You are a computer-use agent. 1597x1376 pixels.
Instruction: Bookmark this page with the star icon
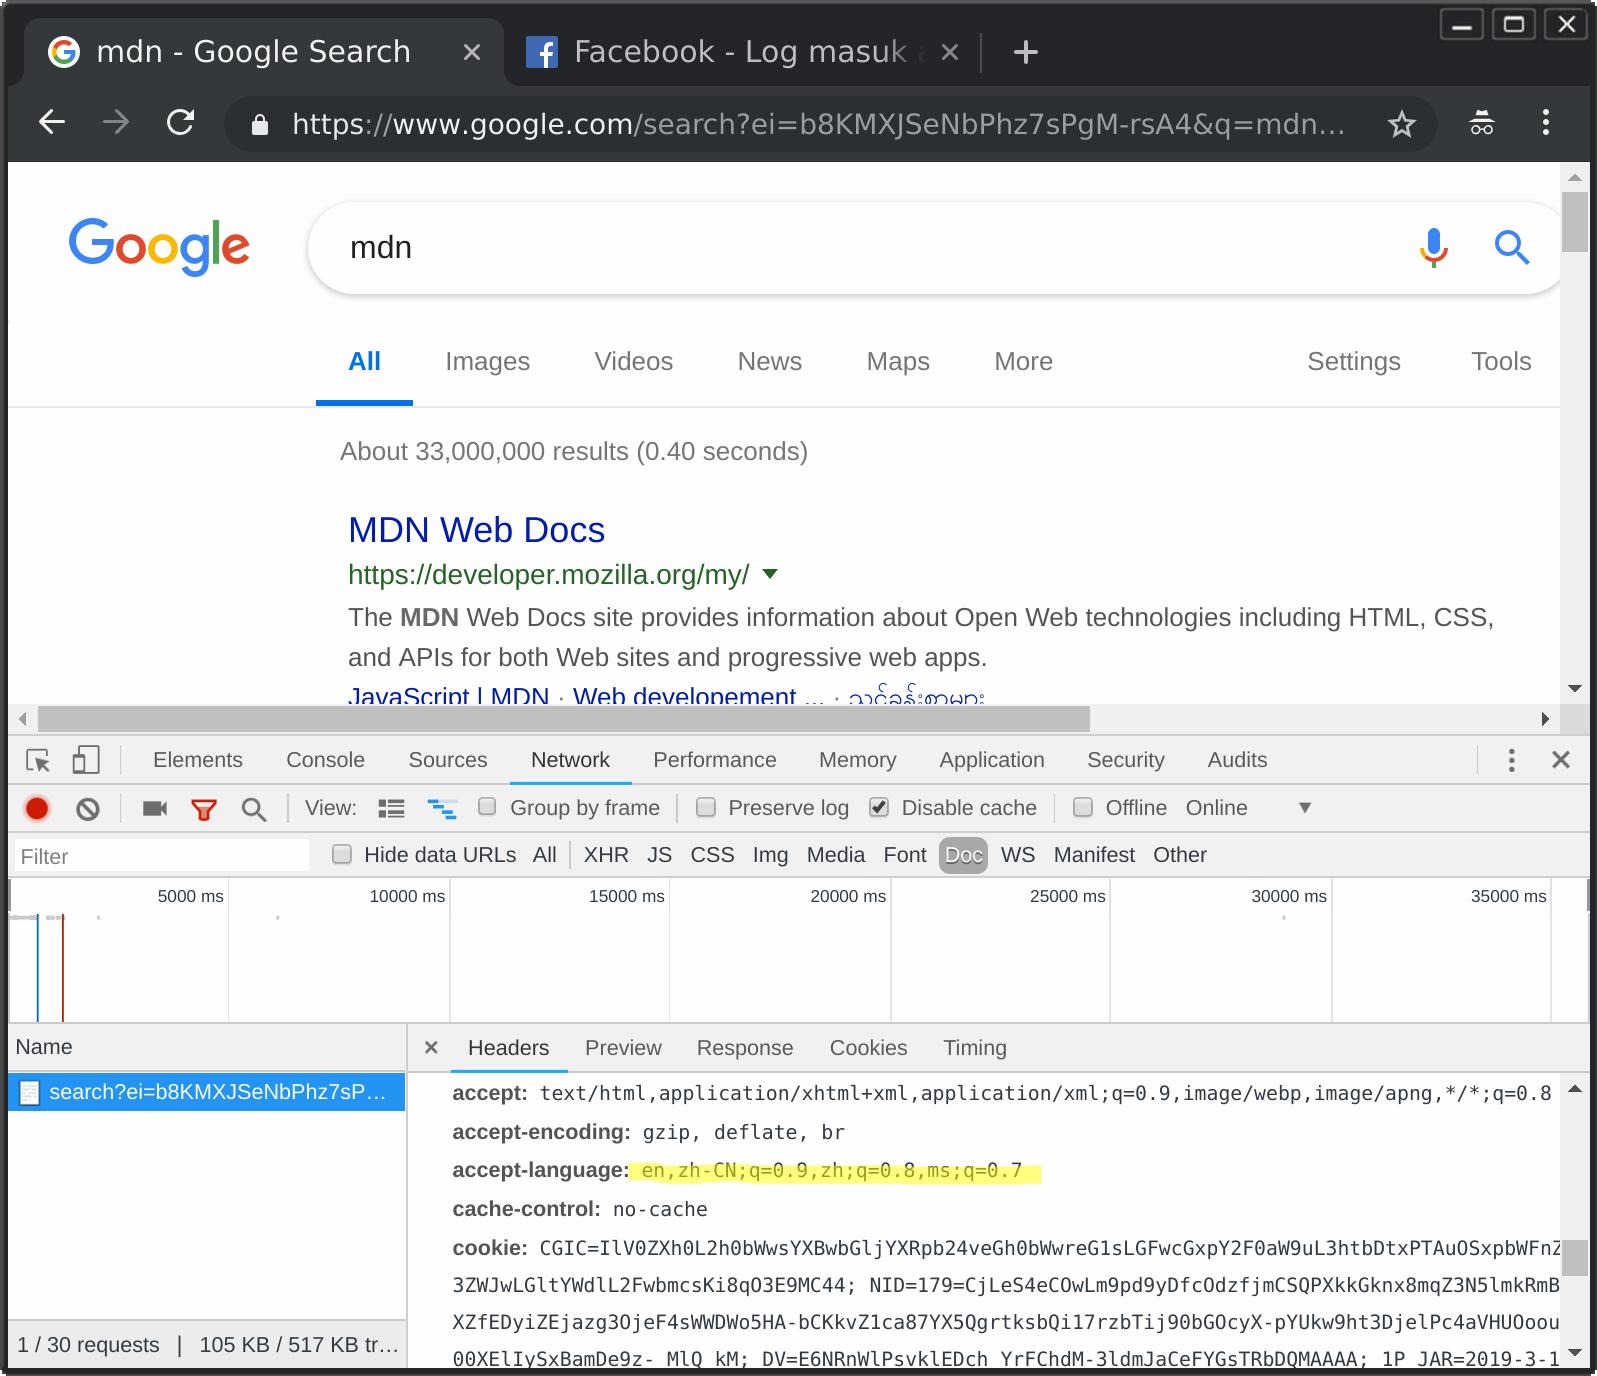point(1402,124)
